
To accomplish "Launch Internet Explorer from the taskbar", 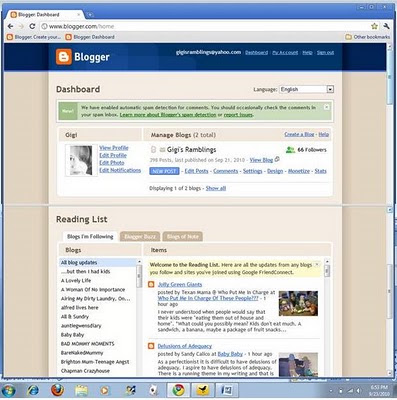I will (x=33, y=390).
